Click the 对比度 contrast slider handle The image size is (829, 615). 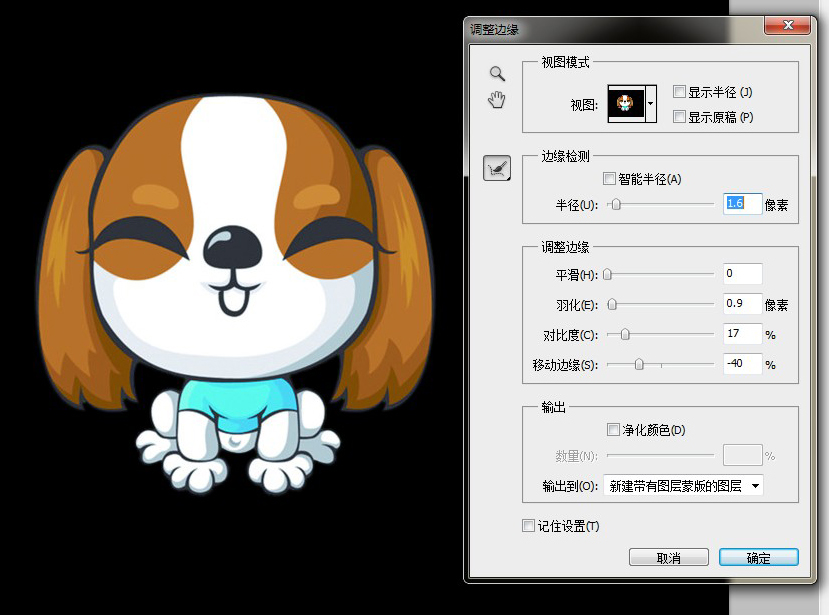coord(625,335)
